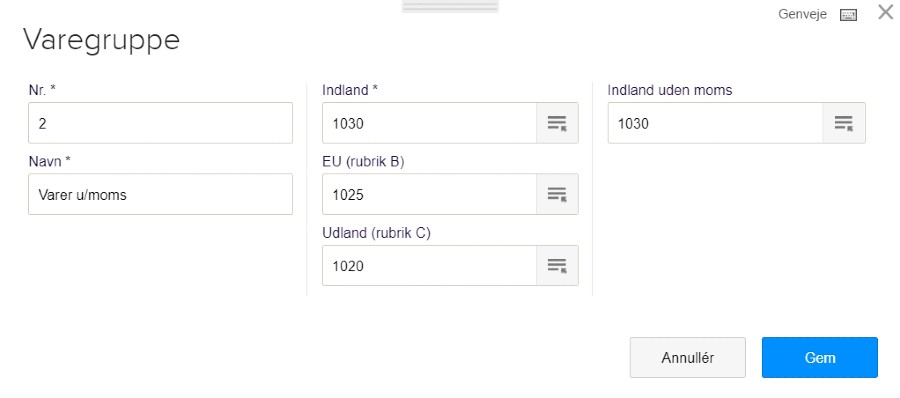Focus the Udland (rubrik C) field showing 1020
The height and width of the screenshot is (398, 900).
click(429, 265)
